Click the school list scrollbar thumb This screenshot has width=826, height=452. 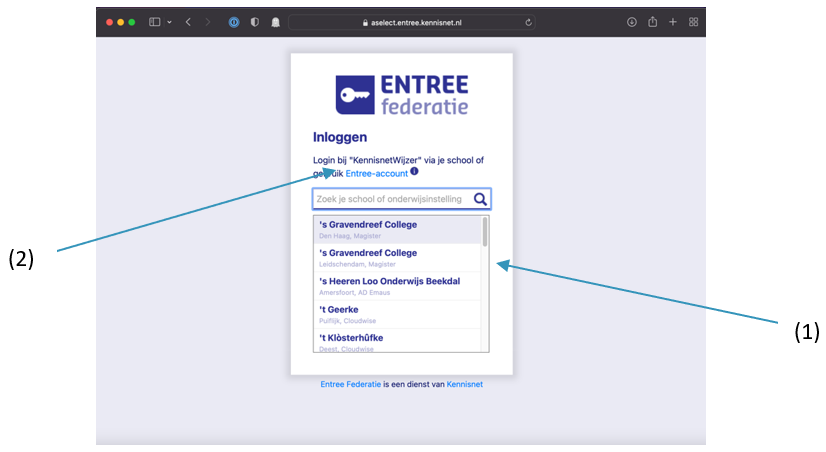point(485,232)
